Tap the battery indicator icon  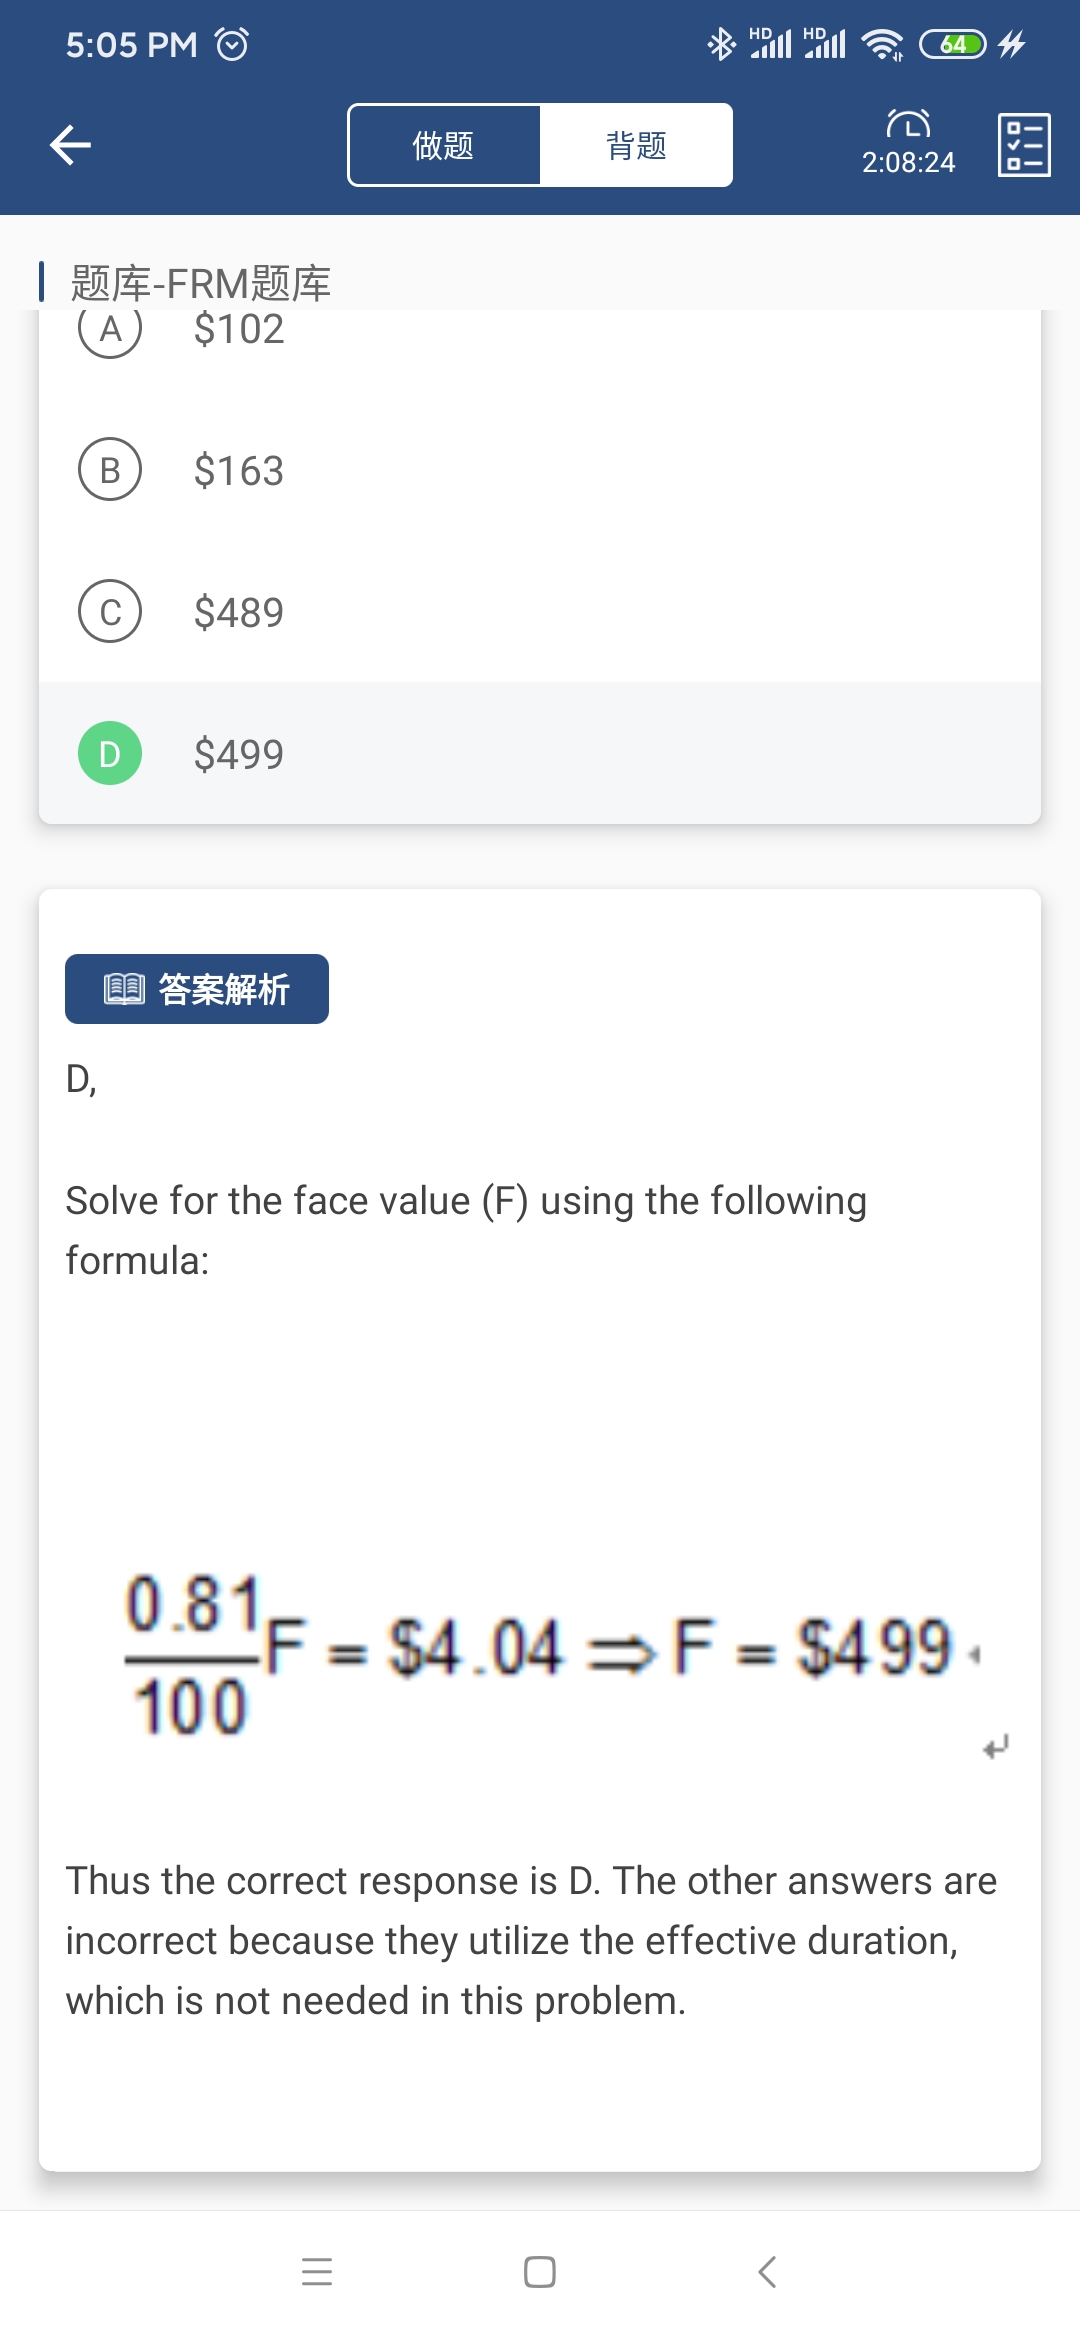point(953,44)
